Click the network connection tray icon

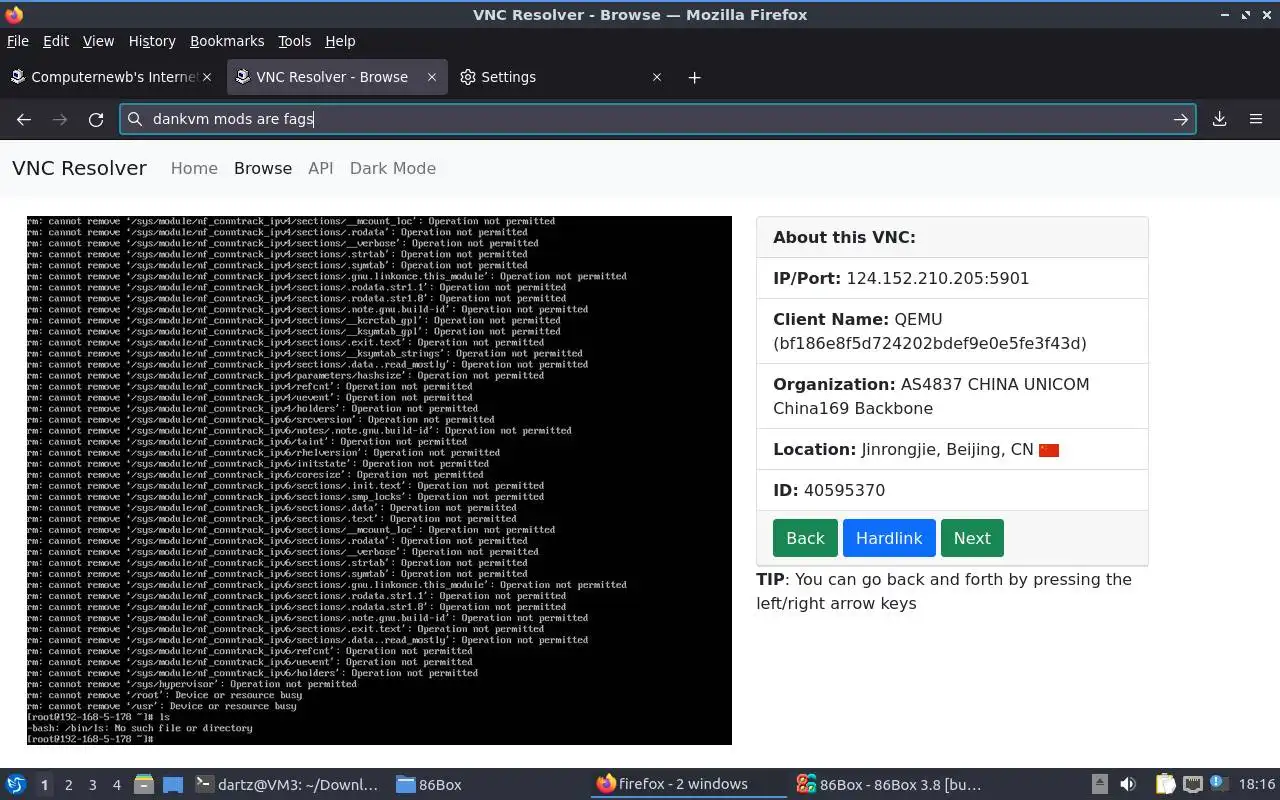click(x=1193, y=785)
